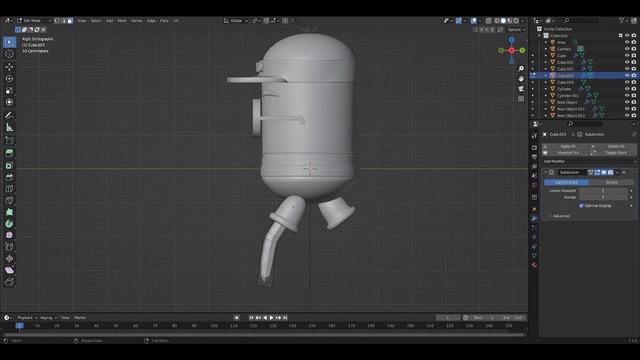Select the Extrude Region tool
Viewport: 640px width, 360px height.
click(9, 153)
